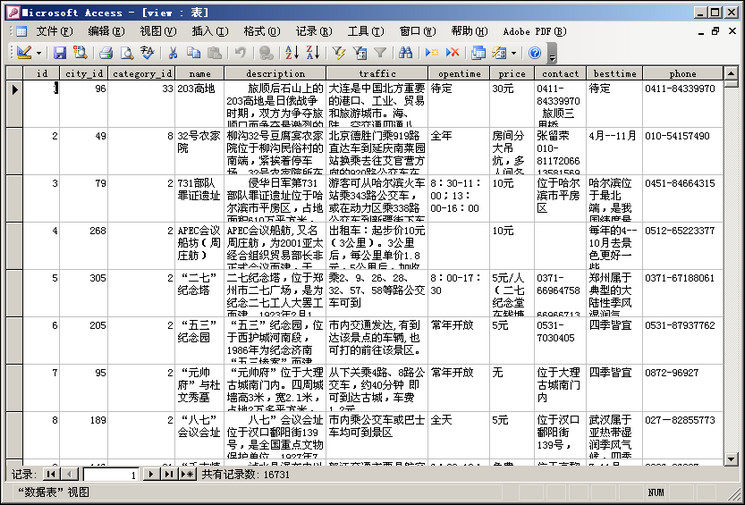The width and height of the screenshot is (745, 505).
Task: Select the contact column header
Action: (x=561, y=73)
